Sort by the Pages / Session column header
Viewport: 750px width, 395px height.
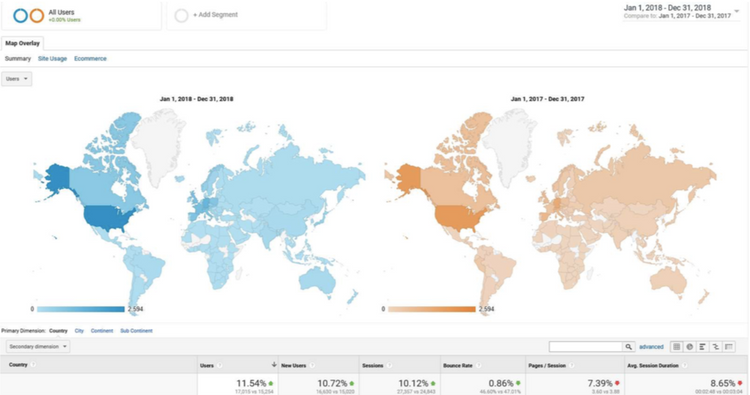point(547,366)
